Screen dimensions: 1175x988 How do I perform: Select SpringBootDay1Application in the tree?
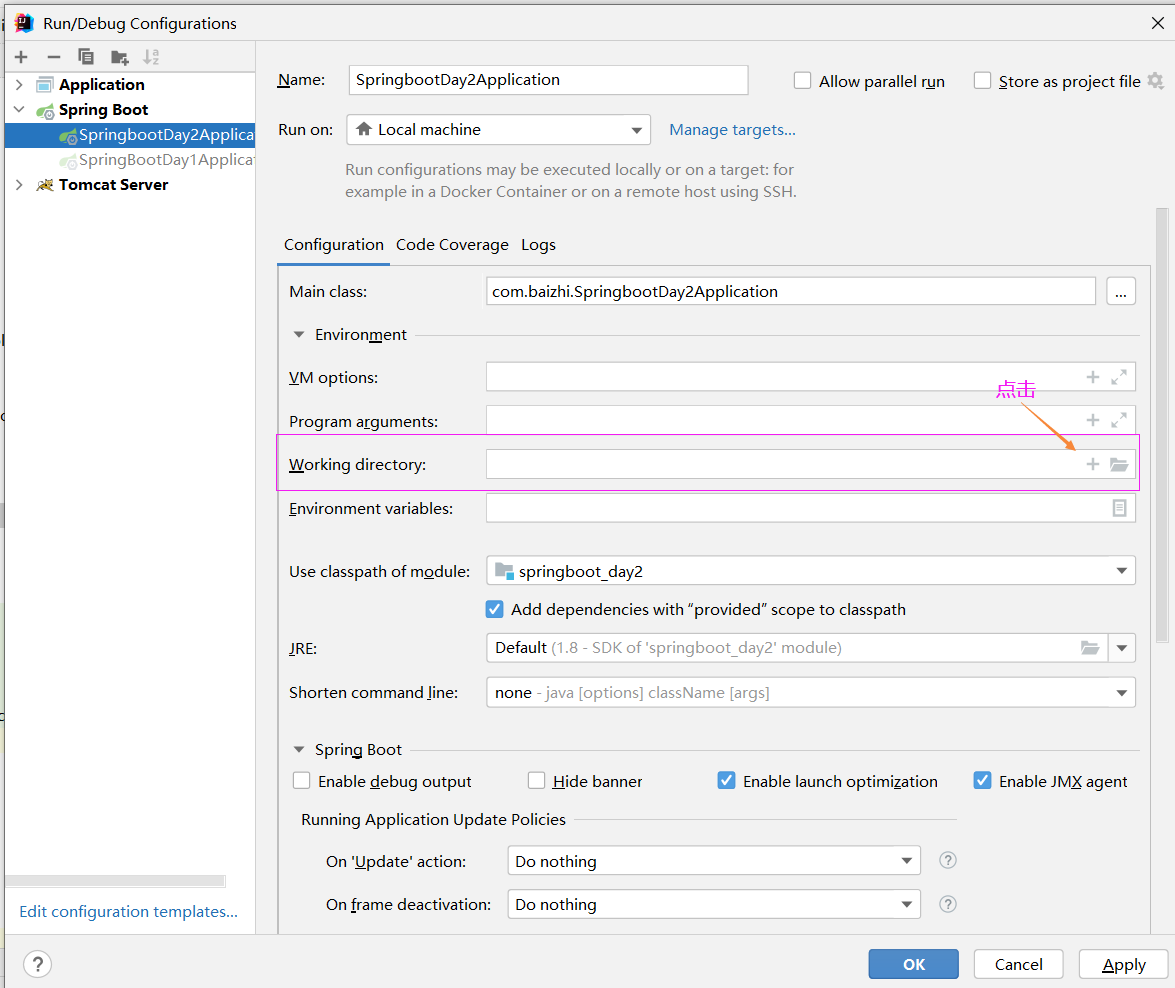click(x=130, y=160)
